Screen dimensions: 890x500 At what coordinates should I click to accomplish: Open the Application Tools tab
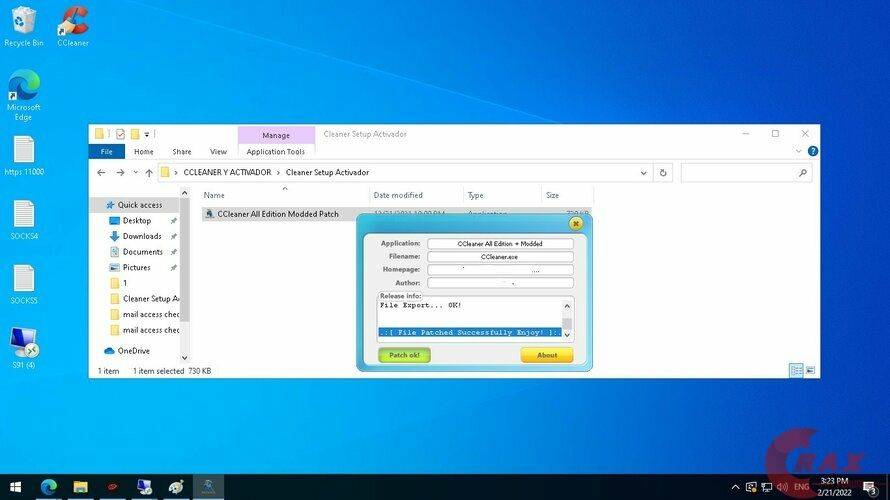click(x=276, y=152)
